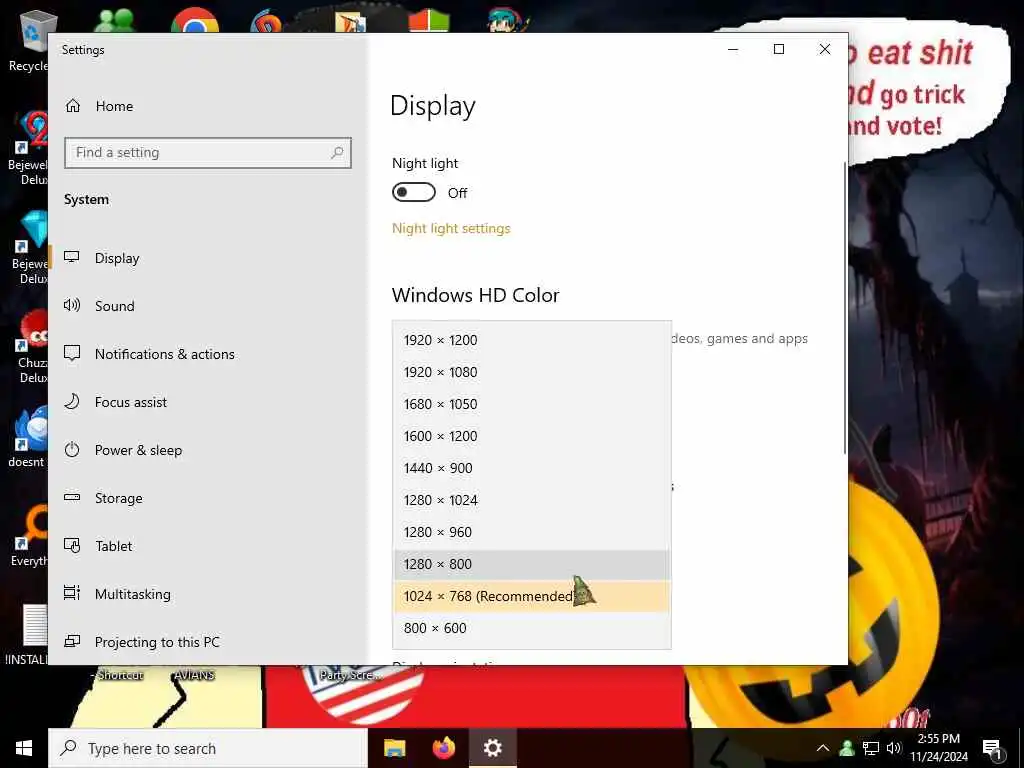The width and height of the screenshot is (1024, 768).
Task: Open Focus assist settings
Action: [x=208, y=402]
